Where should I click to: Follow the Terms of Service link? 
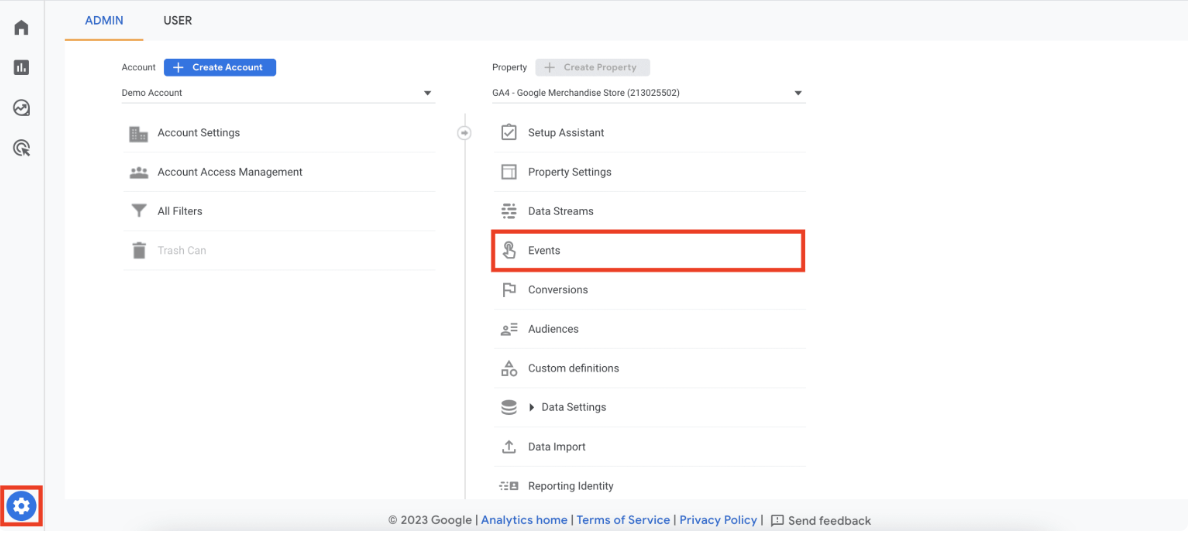pos(624,520)
